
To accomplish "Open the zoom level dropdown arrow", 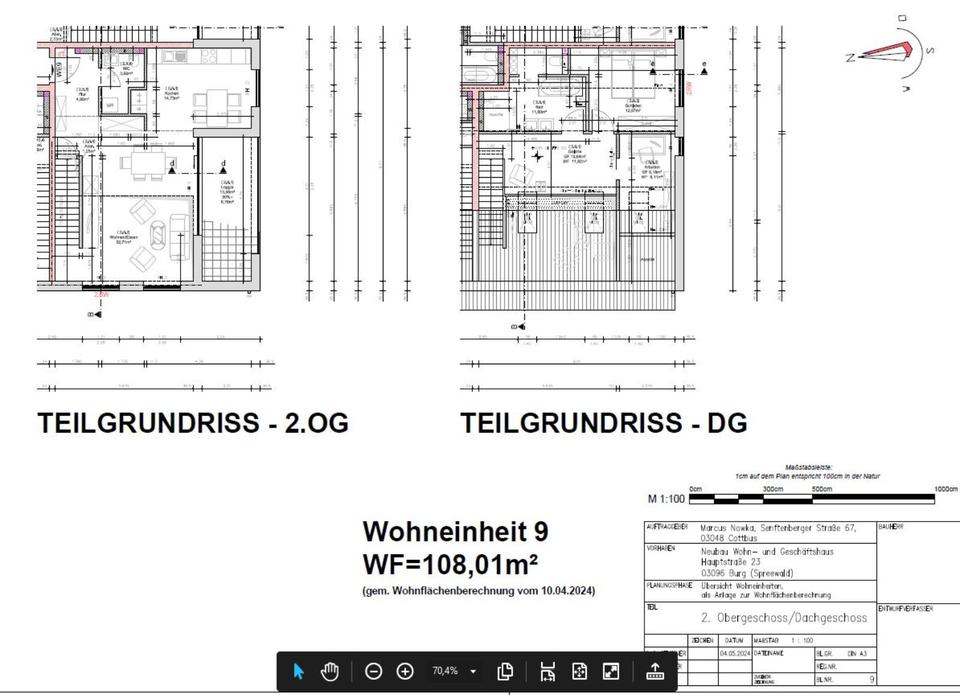I will [473, 671].
